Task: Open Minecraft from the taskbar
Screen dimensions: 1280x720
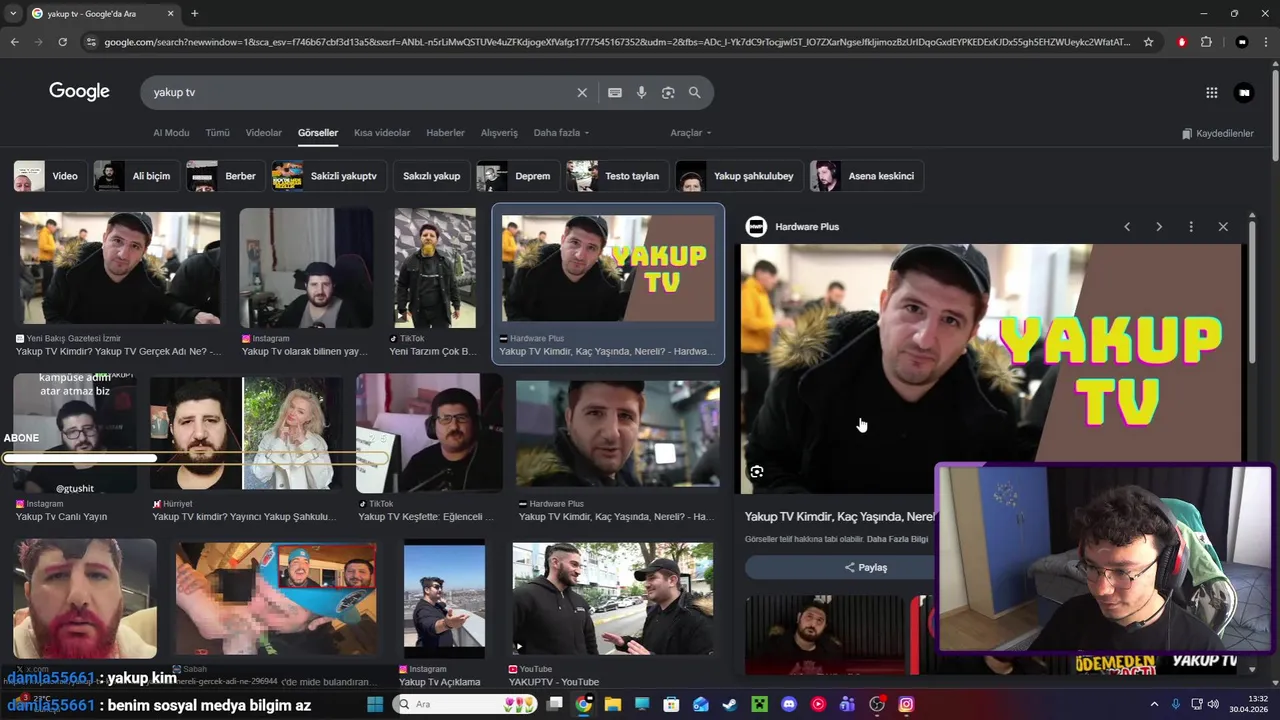Action: (x=759, y=704)
